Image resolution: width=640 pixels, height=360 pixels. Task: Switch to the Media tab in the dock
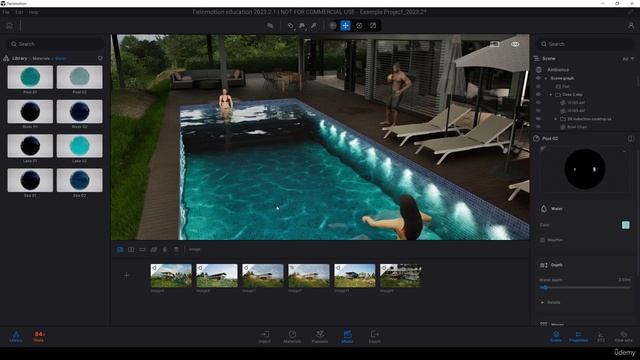347,337
